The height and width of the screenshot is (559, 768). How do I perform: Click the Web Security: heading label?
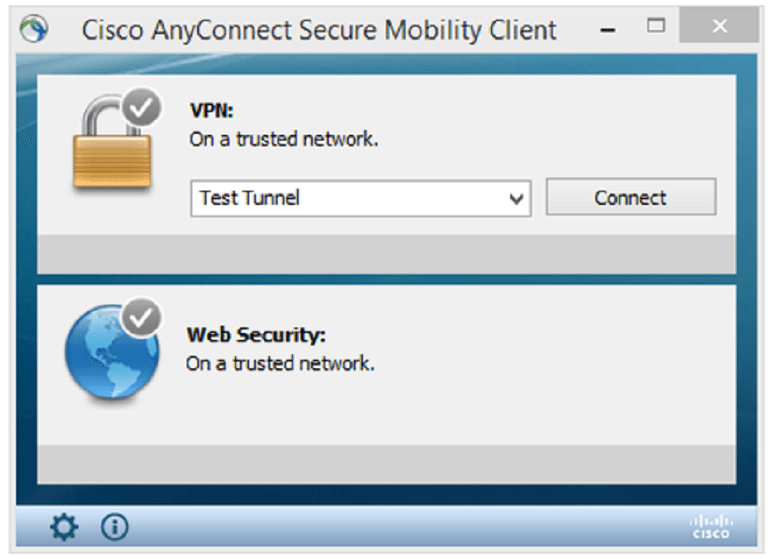[x=256, y=335]
